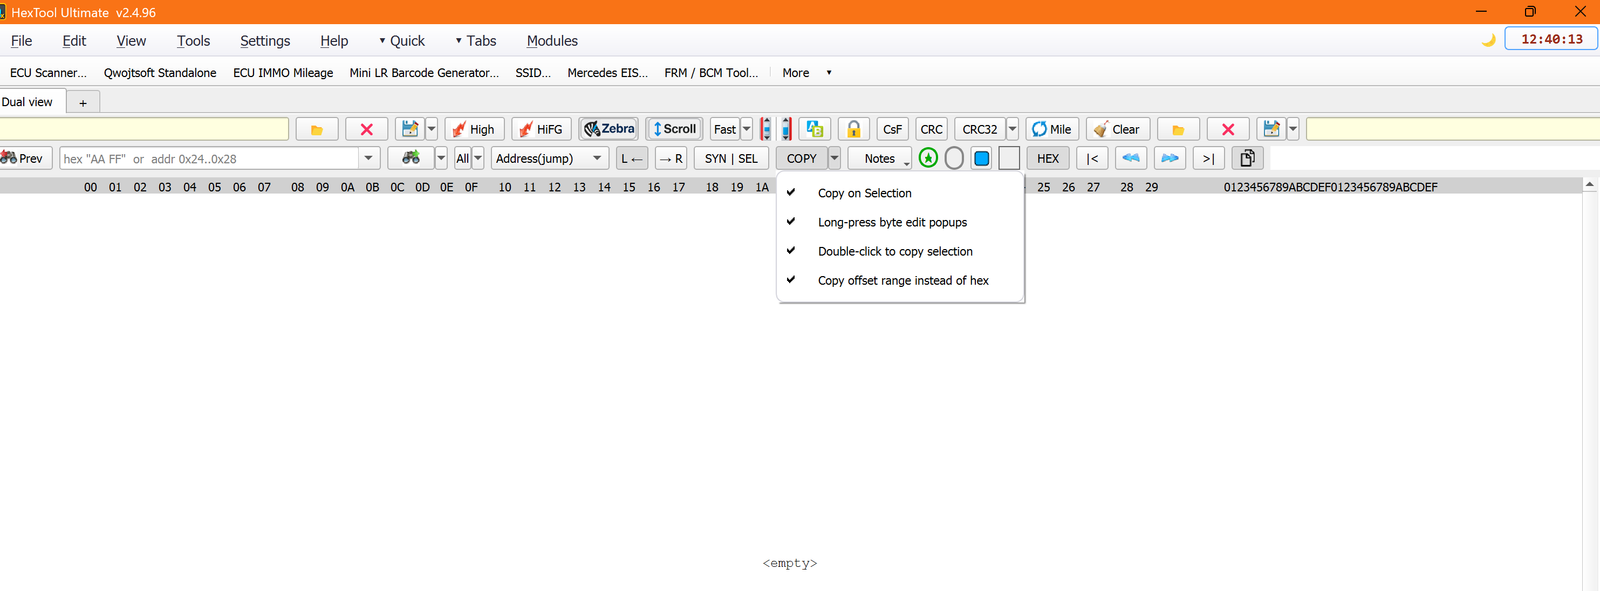Viewport: 1600px width, 591px height.
Task: Click the A/B compare files icon
Action: tap(815, 129)
